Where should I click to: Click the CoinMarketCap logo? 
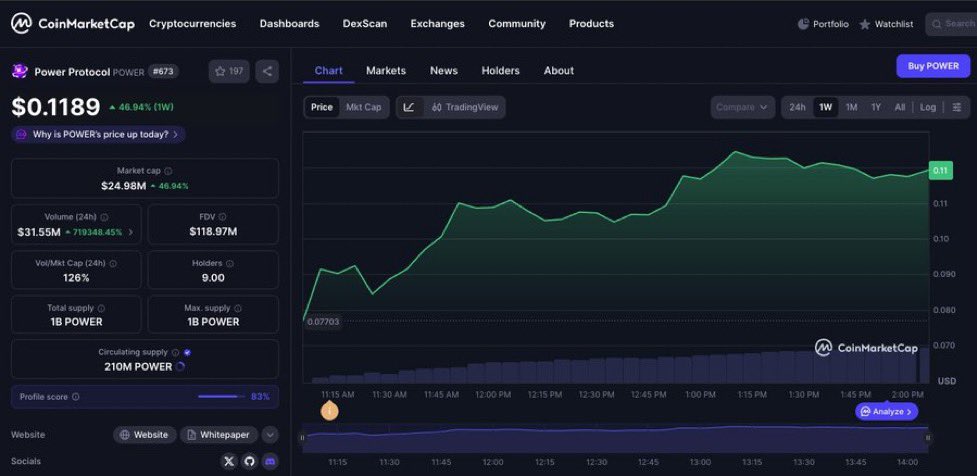pos(72,24)
